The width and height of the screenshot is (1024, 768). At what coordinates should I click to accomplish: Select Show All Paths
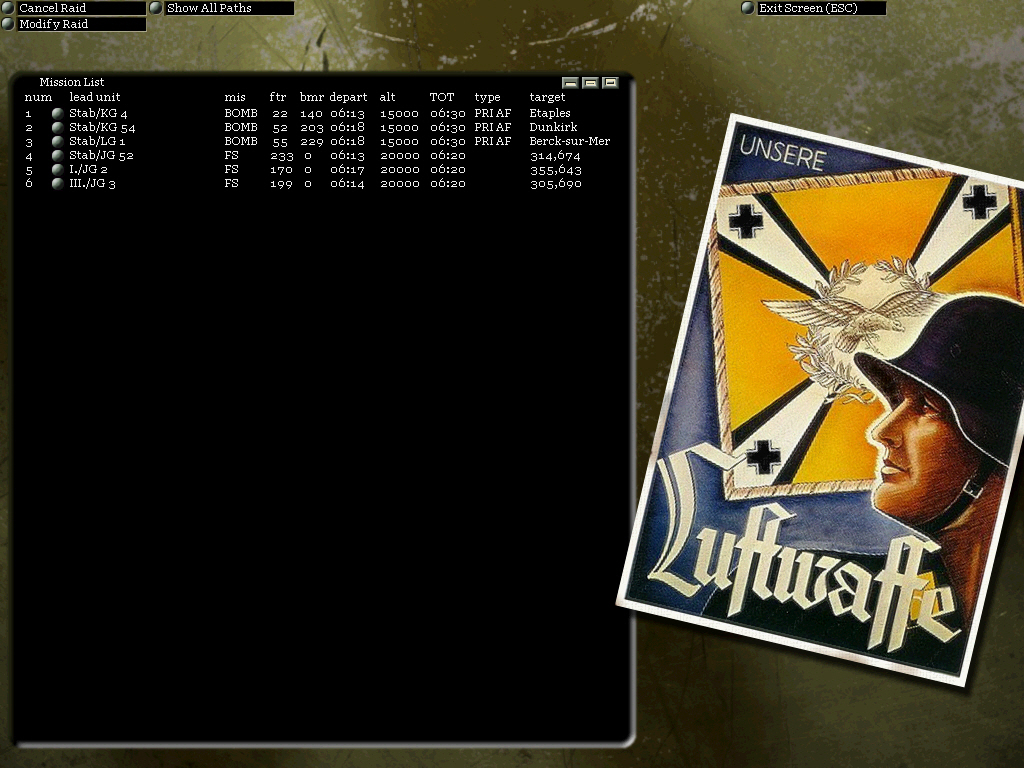tap(229, 8)
